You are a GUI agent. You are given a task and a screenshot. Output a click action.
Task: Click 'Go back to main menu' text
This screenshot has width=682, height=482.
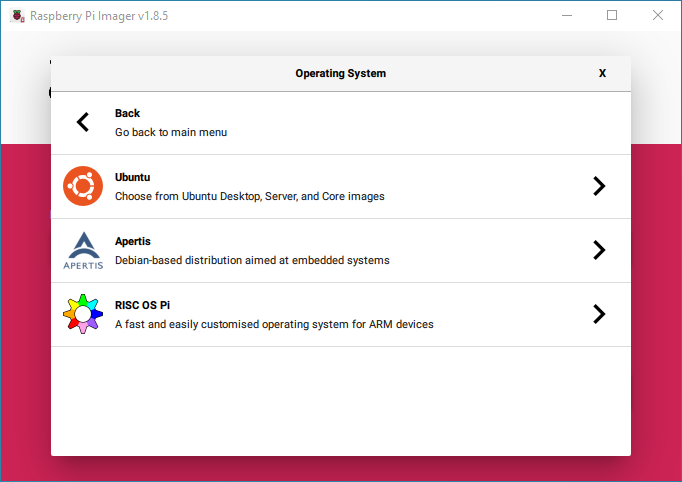tap(171, 132)
